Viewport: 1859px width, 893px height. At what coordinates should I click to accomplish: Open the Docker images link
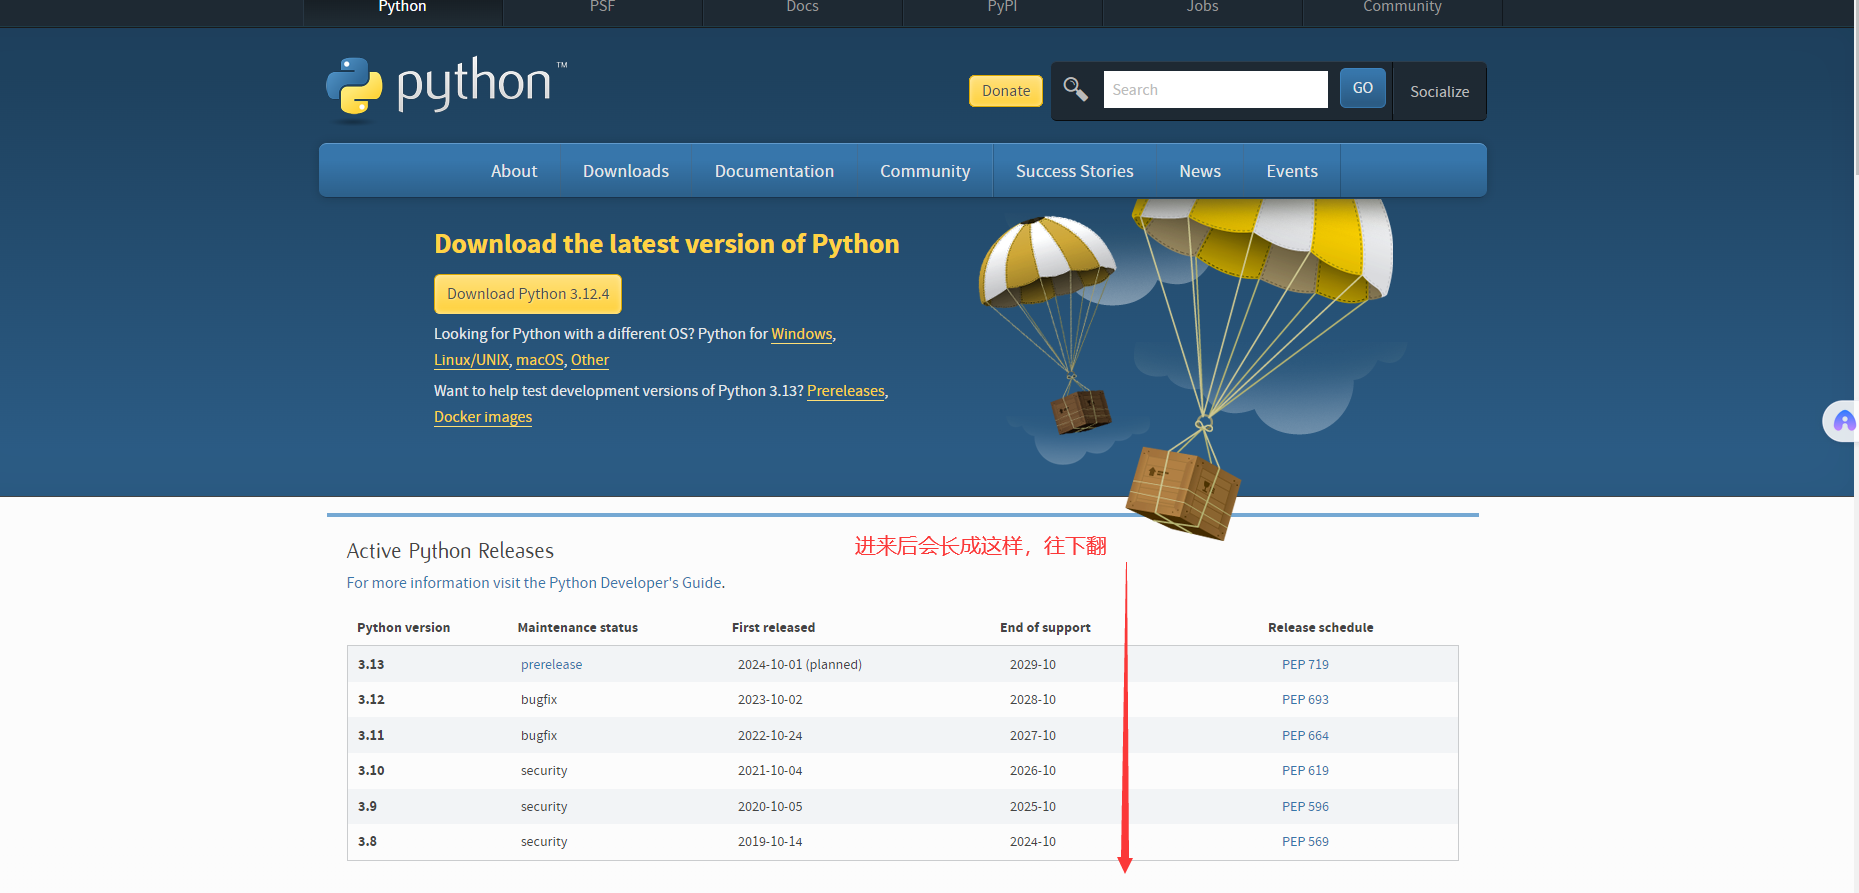tap(483, 417)
